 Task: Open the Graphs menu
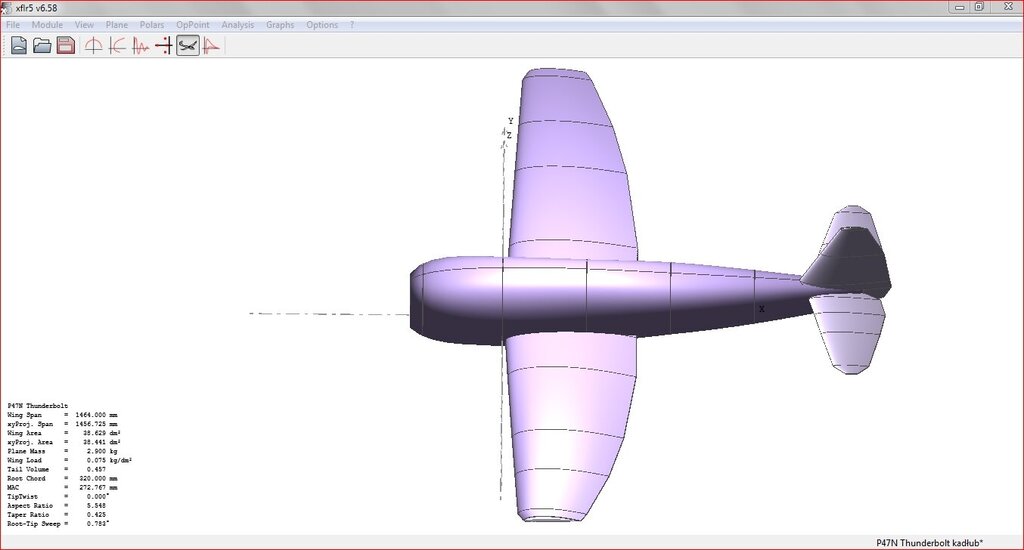[x=280, y=24]
